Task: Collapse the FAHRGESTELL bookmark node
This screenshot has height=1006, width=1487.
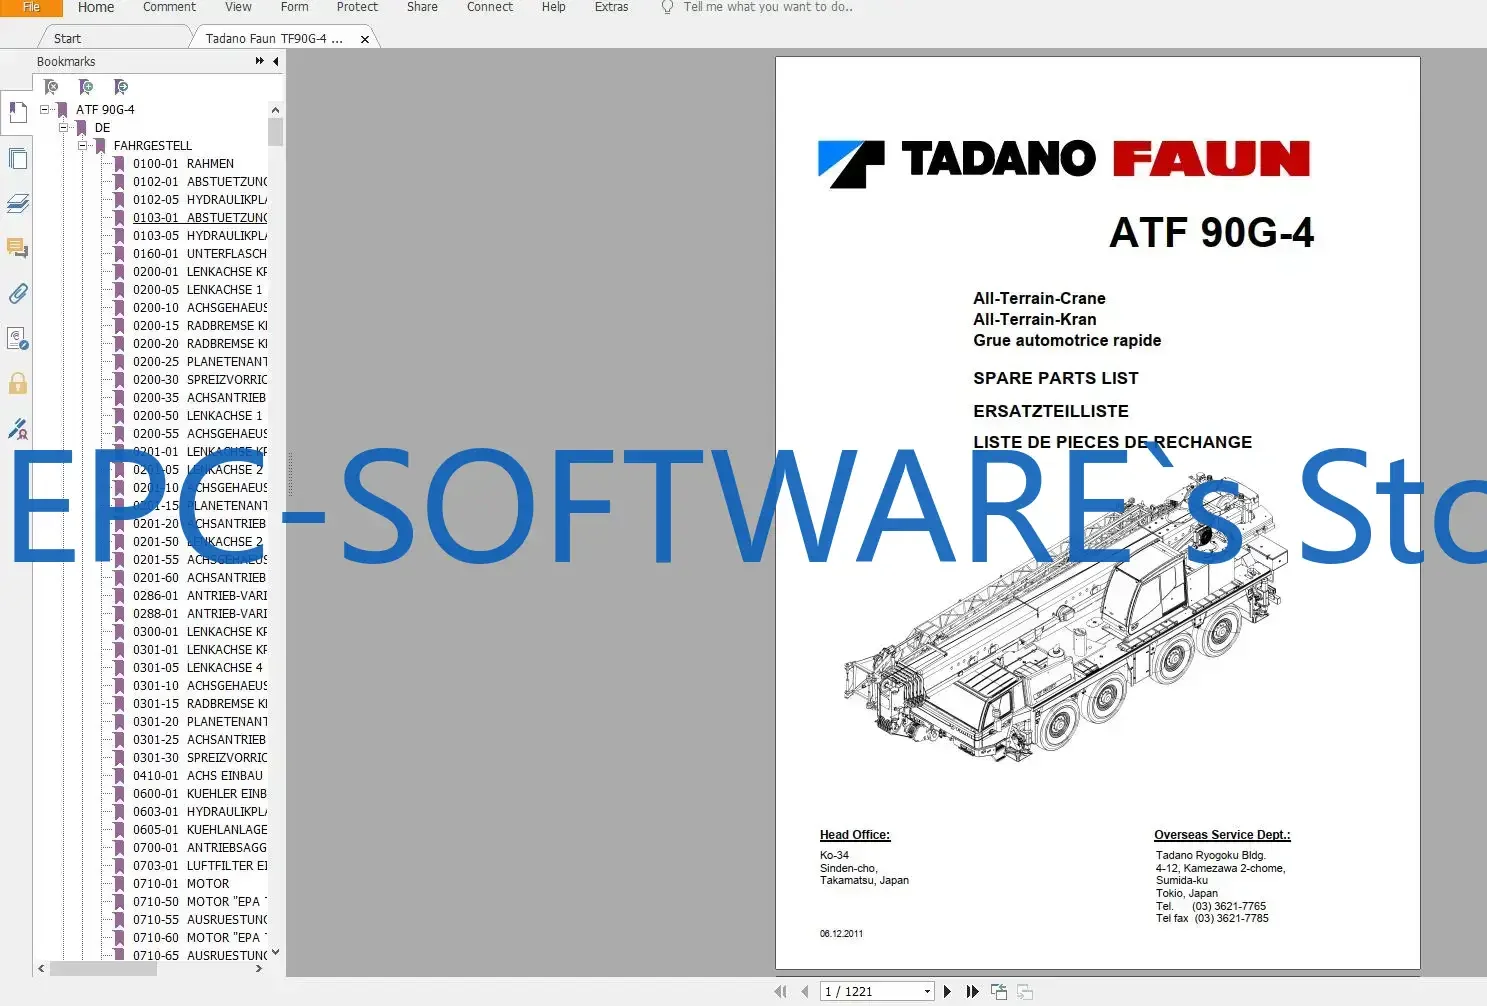Action: click(x=83, y=145)
